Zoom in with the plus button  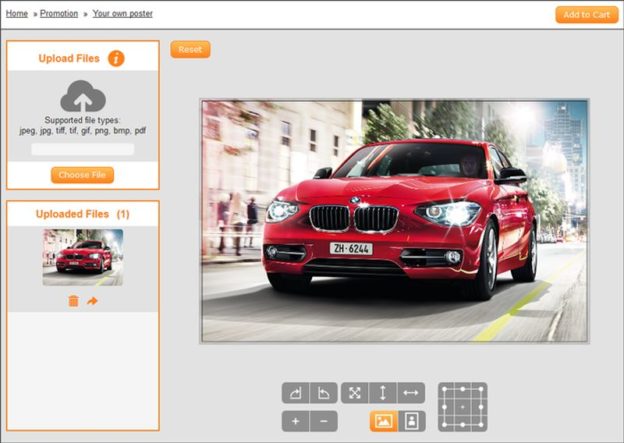(295, 421)
